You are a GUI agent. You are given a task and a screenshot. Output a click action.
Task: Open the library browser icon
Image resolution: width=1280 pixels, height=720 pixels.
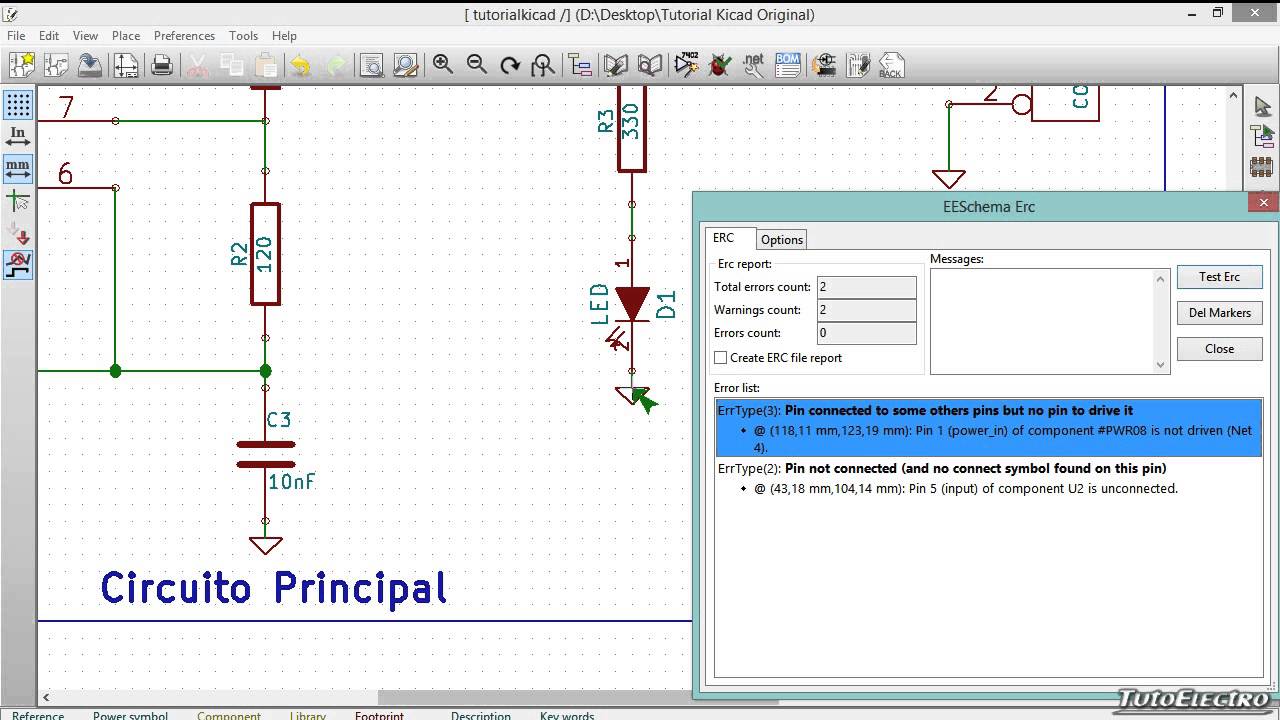(x=650, y=65)
